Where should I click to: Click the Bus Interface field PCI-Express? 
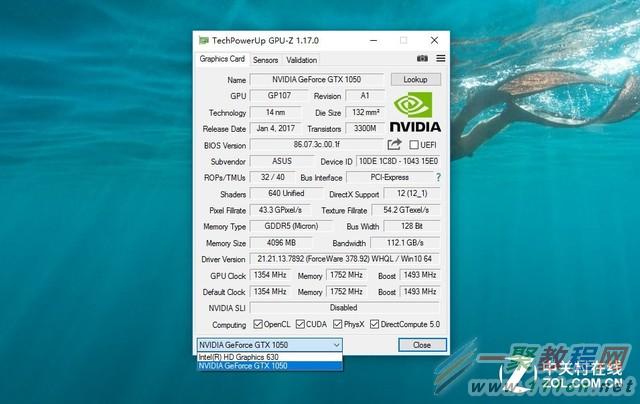(x=390, y=178)
